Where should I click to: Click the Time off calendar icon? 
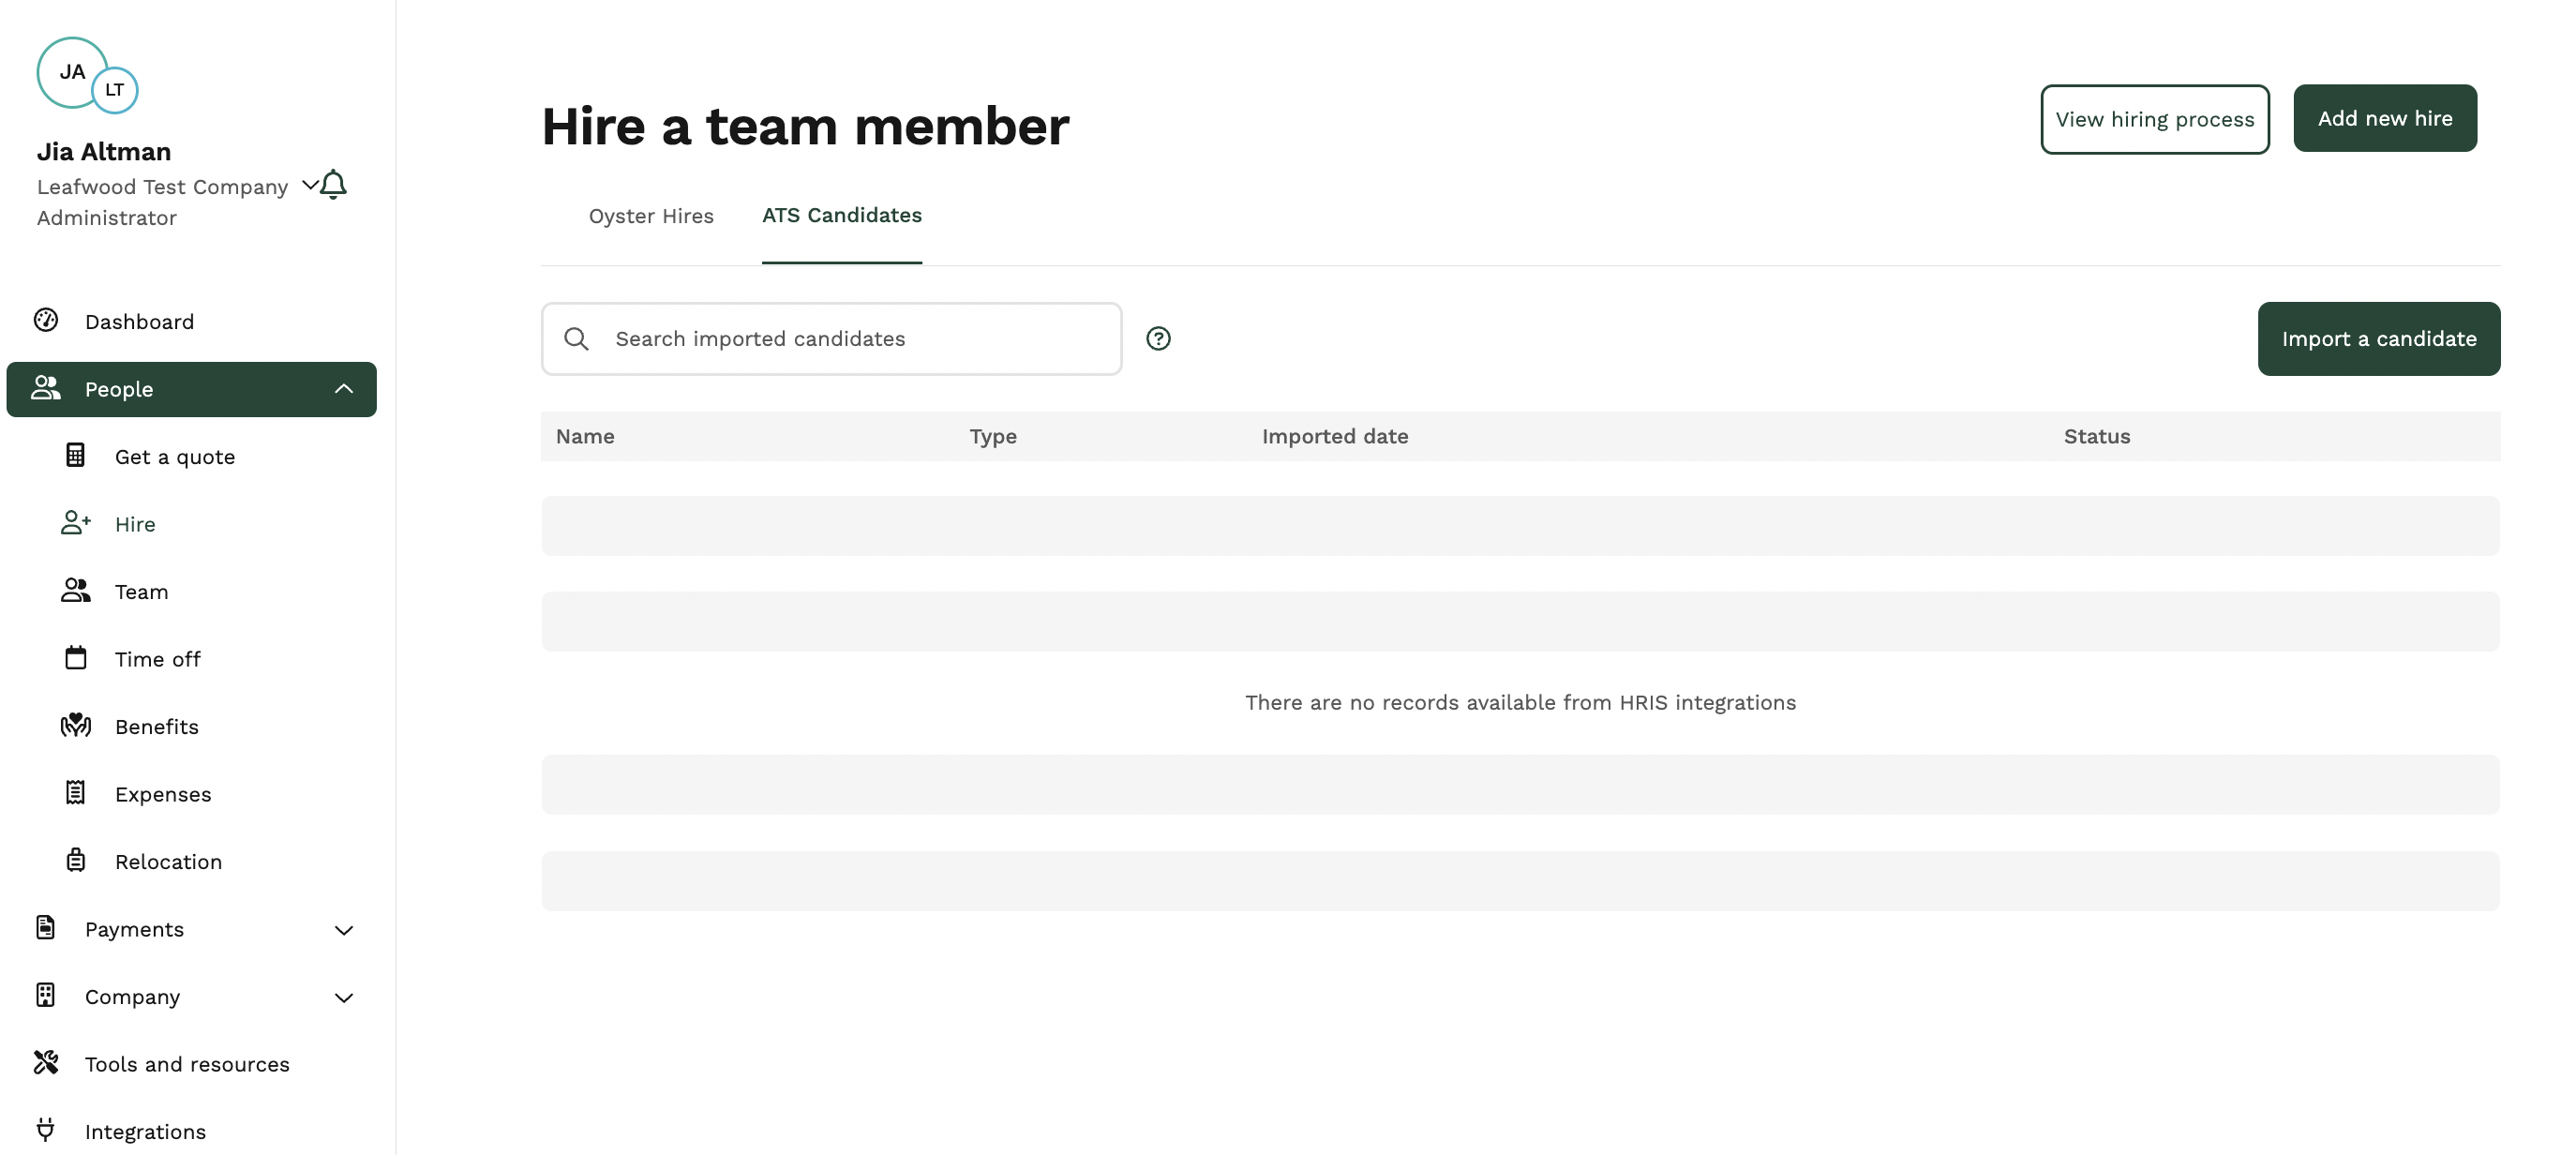(x=76, y=658)
